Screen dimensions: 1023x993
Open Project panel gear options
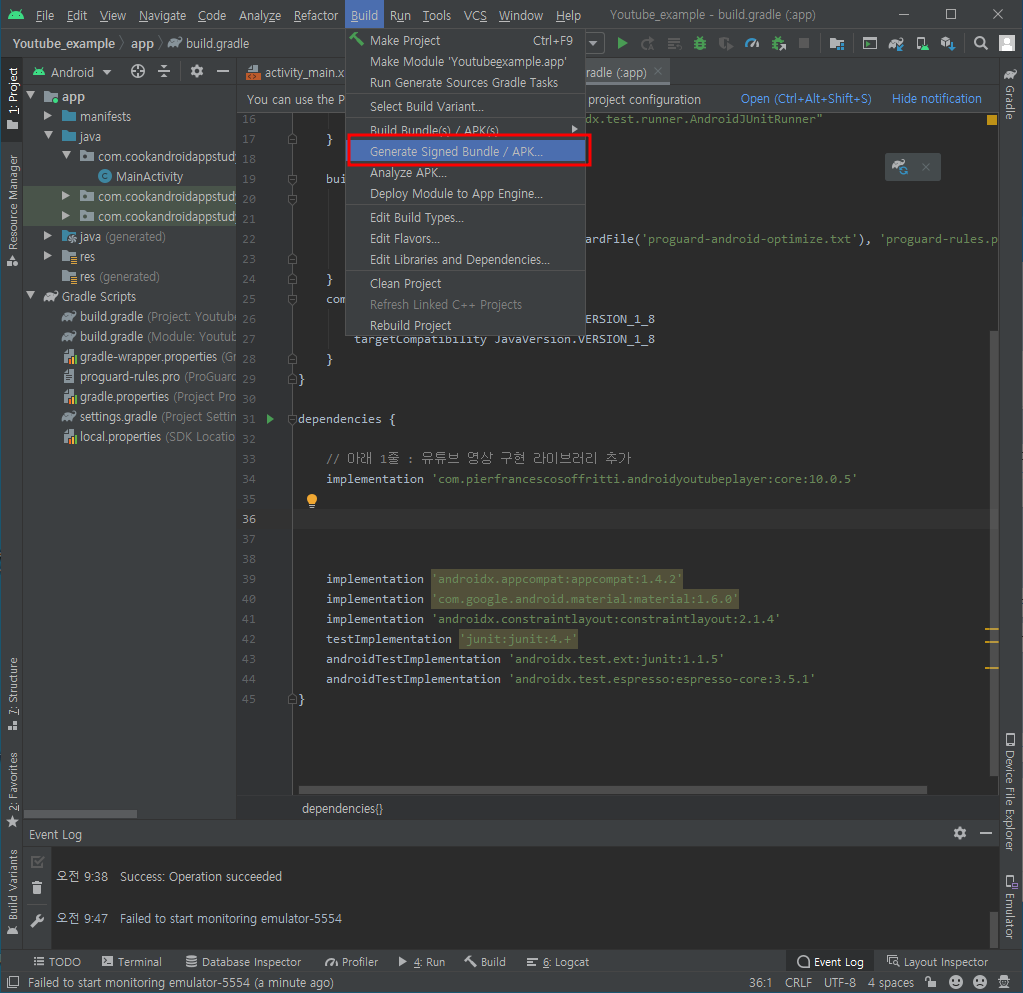pyautogui.click(x=196, y=72)
